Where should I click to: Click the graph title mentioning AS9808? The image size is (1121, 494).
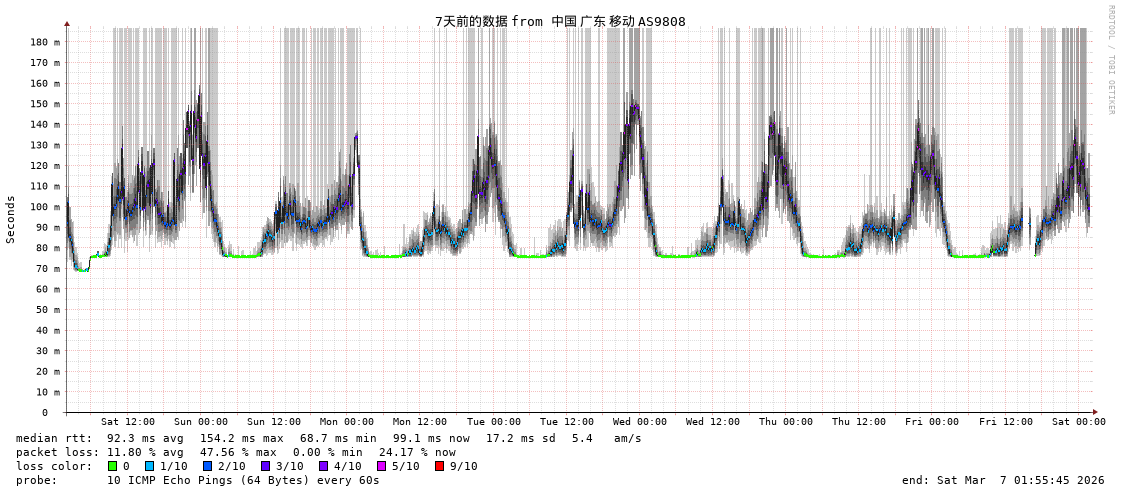point(560,21)
